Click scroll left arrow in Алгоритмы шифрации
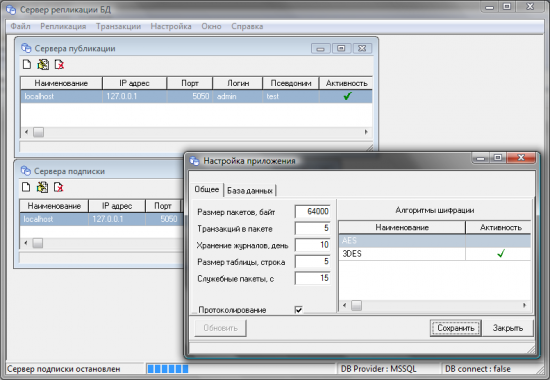 344,306
